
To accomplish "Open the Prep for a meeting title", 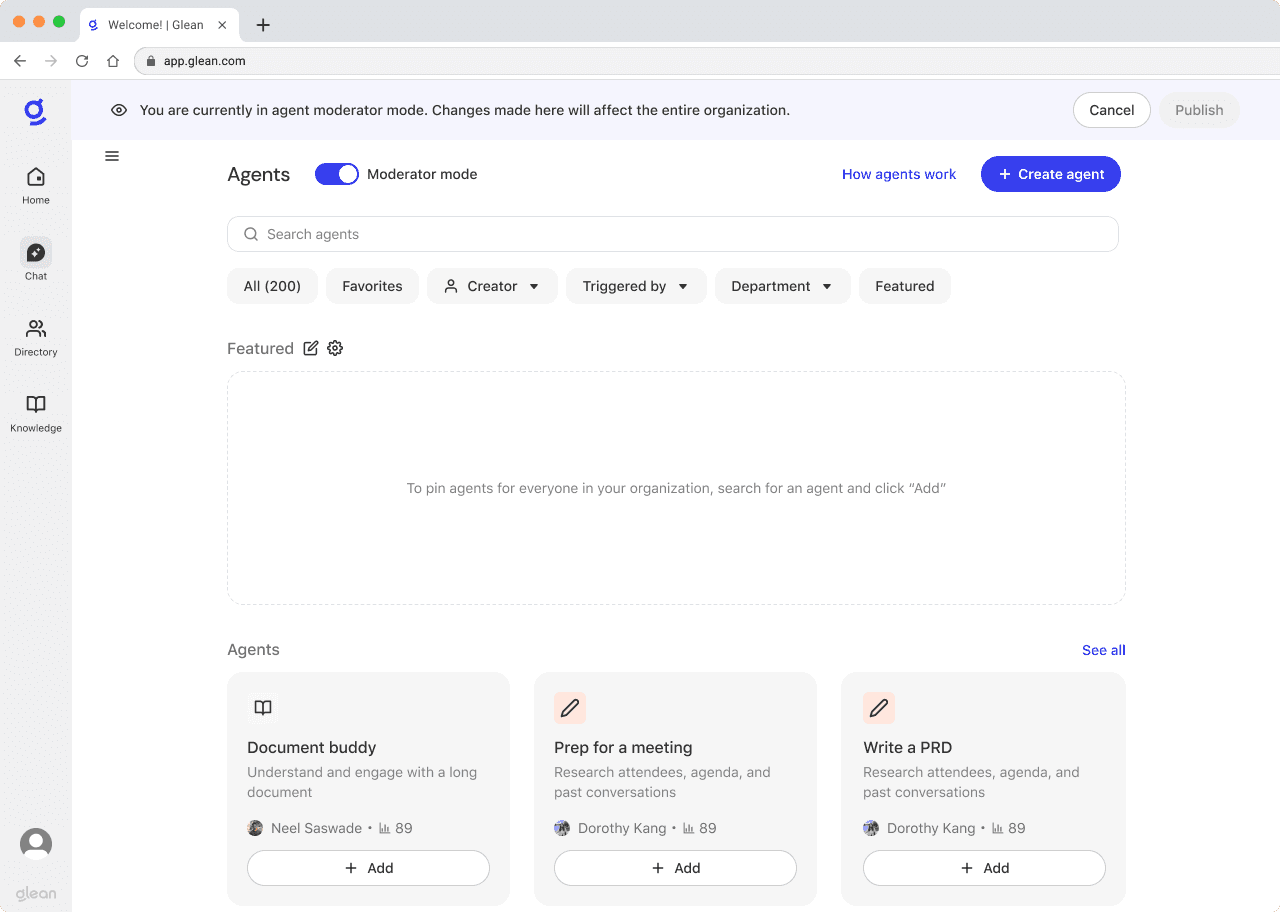I will tap(623, 748).
